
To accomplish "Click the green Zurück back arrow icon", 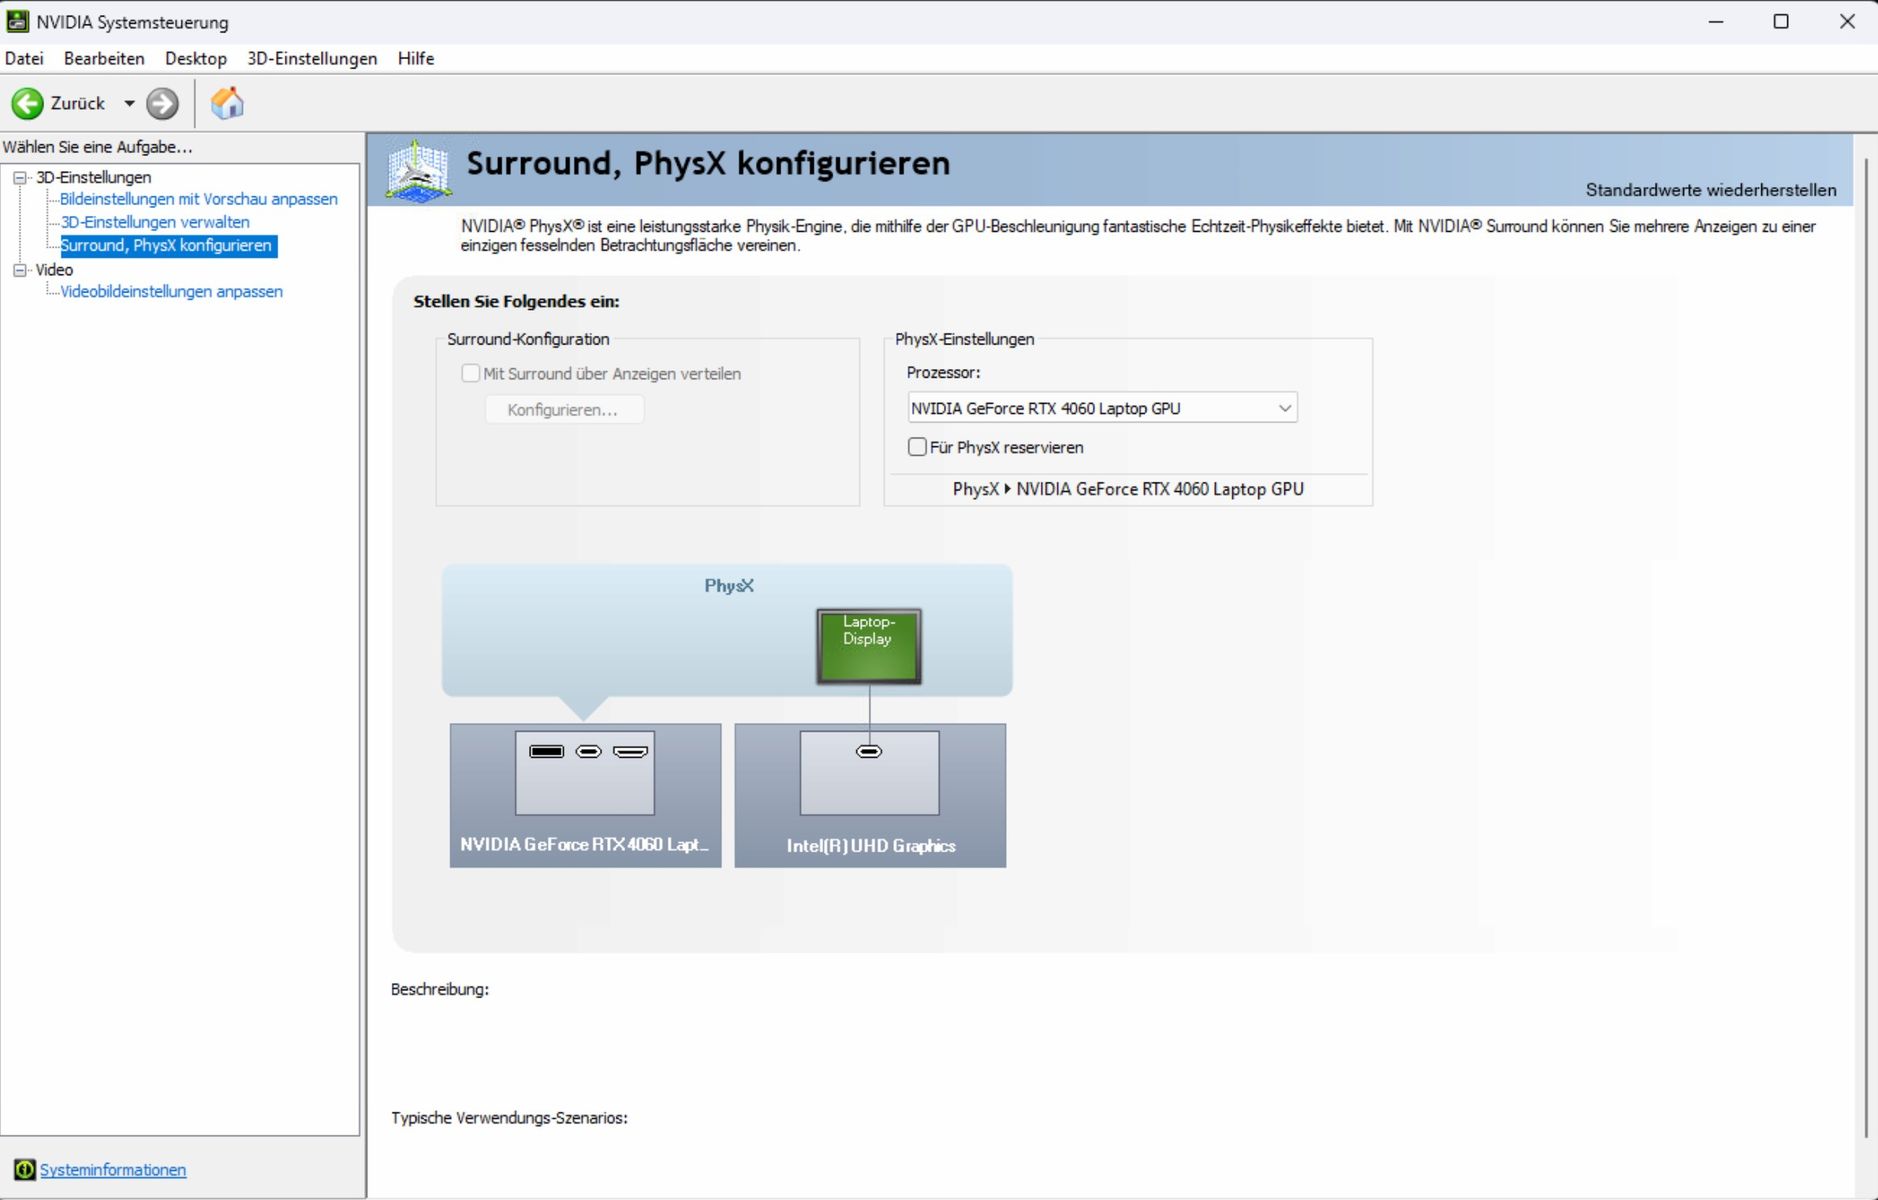I will coord(27,103).
